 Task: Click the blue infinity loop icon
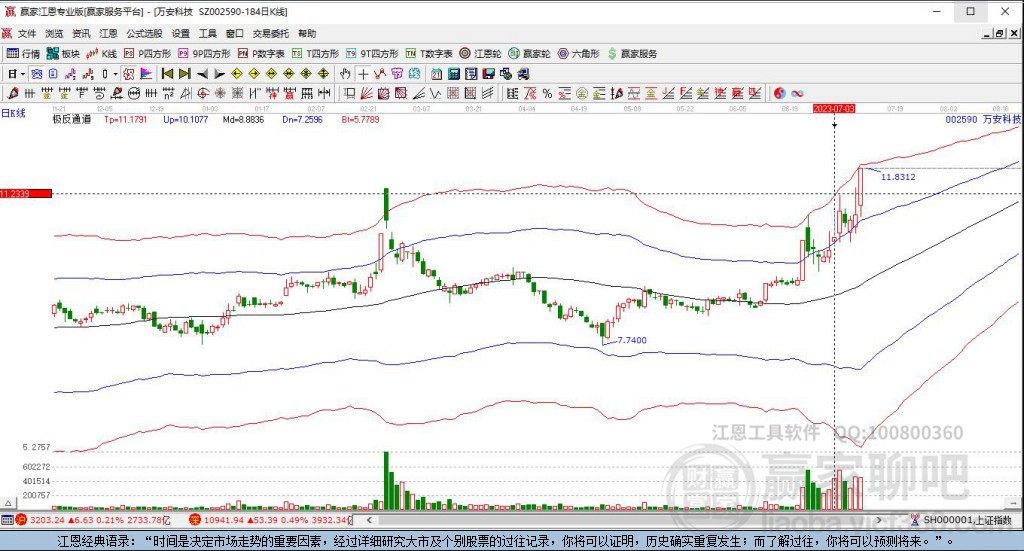click(x=797, y=93)
